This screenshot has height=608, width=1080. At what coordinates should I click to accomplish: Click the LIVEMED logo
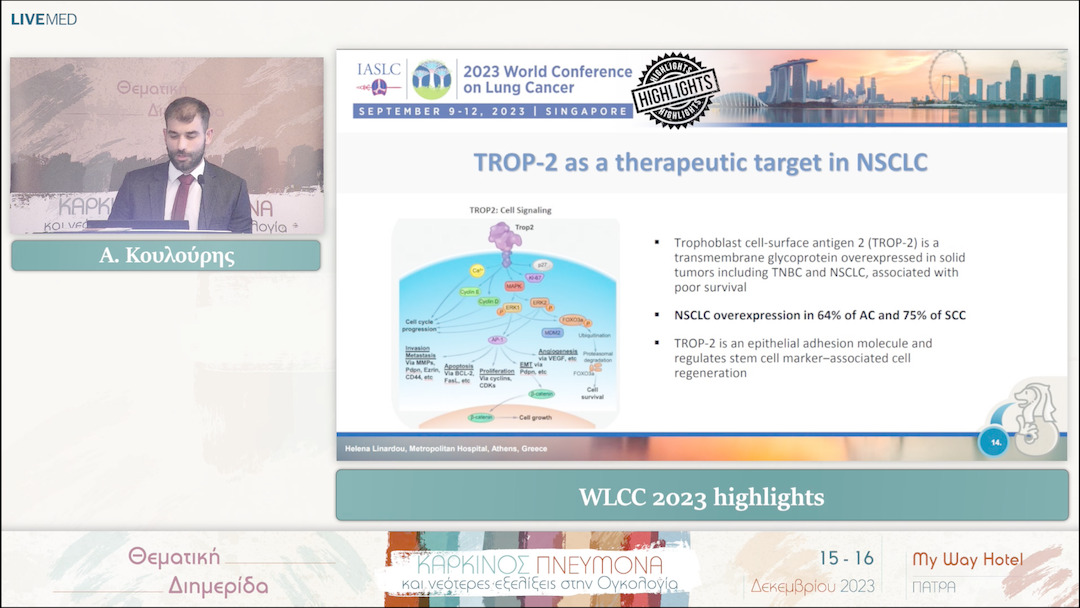tap(43, 19)
